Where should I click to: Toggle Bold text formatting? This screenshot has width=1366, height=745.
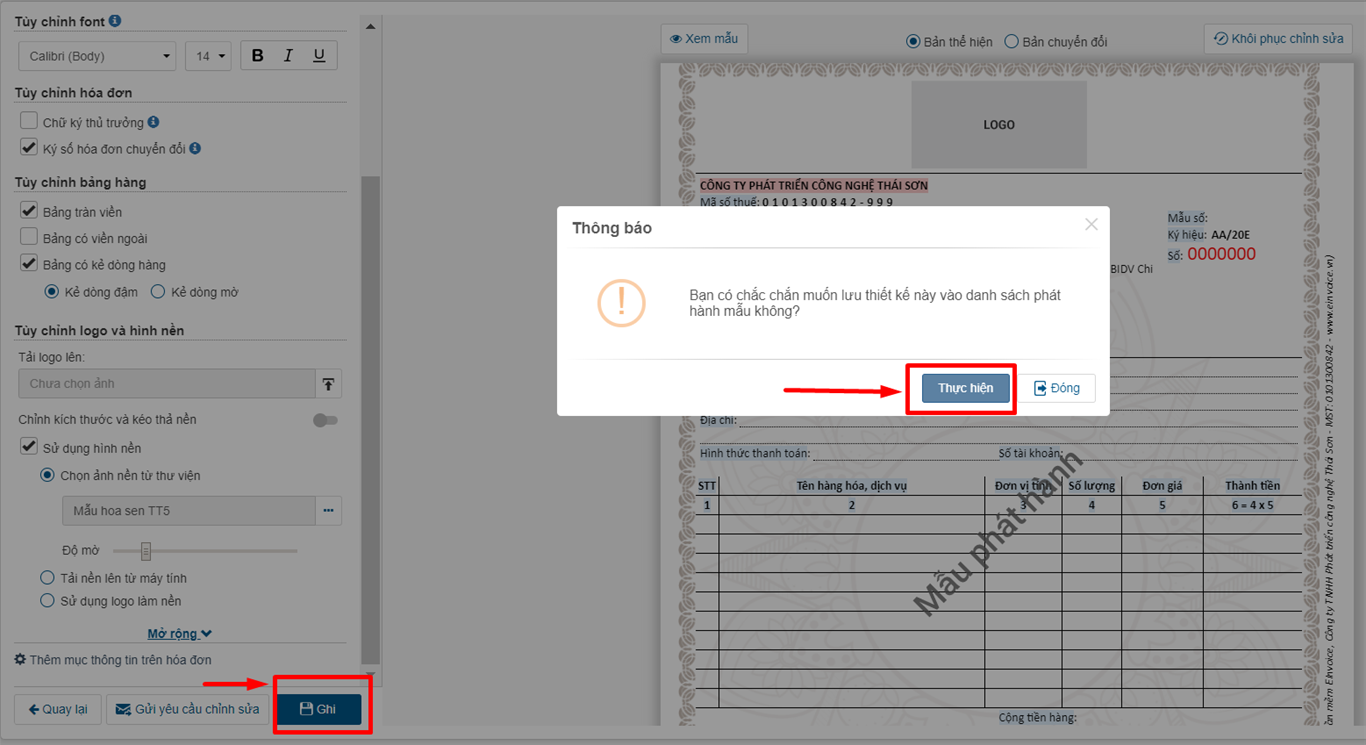(x=258, y=56)
